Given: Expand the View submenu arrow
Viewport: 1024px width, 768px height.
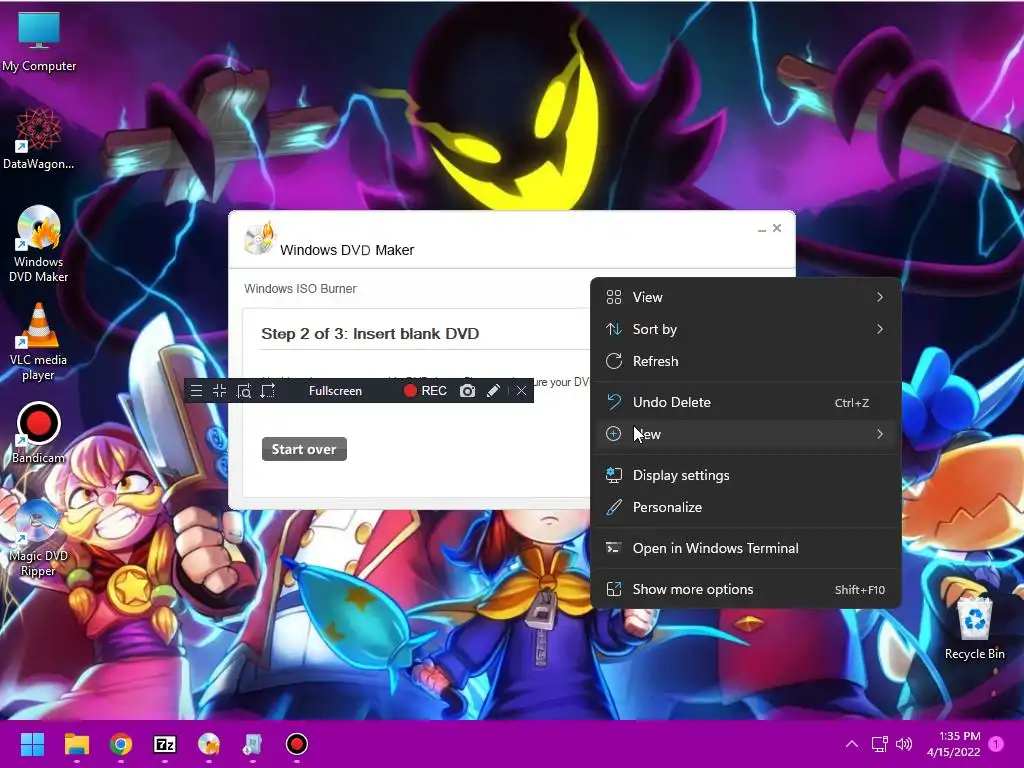Looking at the screenshot, I should click(x=880, y=297).
